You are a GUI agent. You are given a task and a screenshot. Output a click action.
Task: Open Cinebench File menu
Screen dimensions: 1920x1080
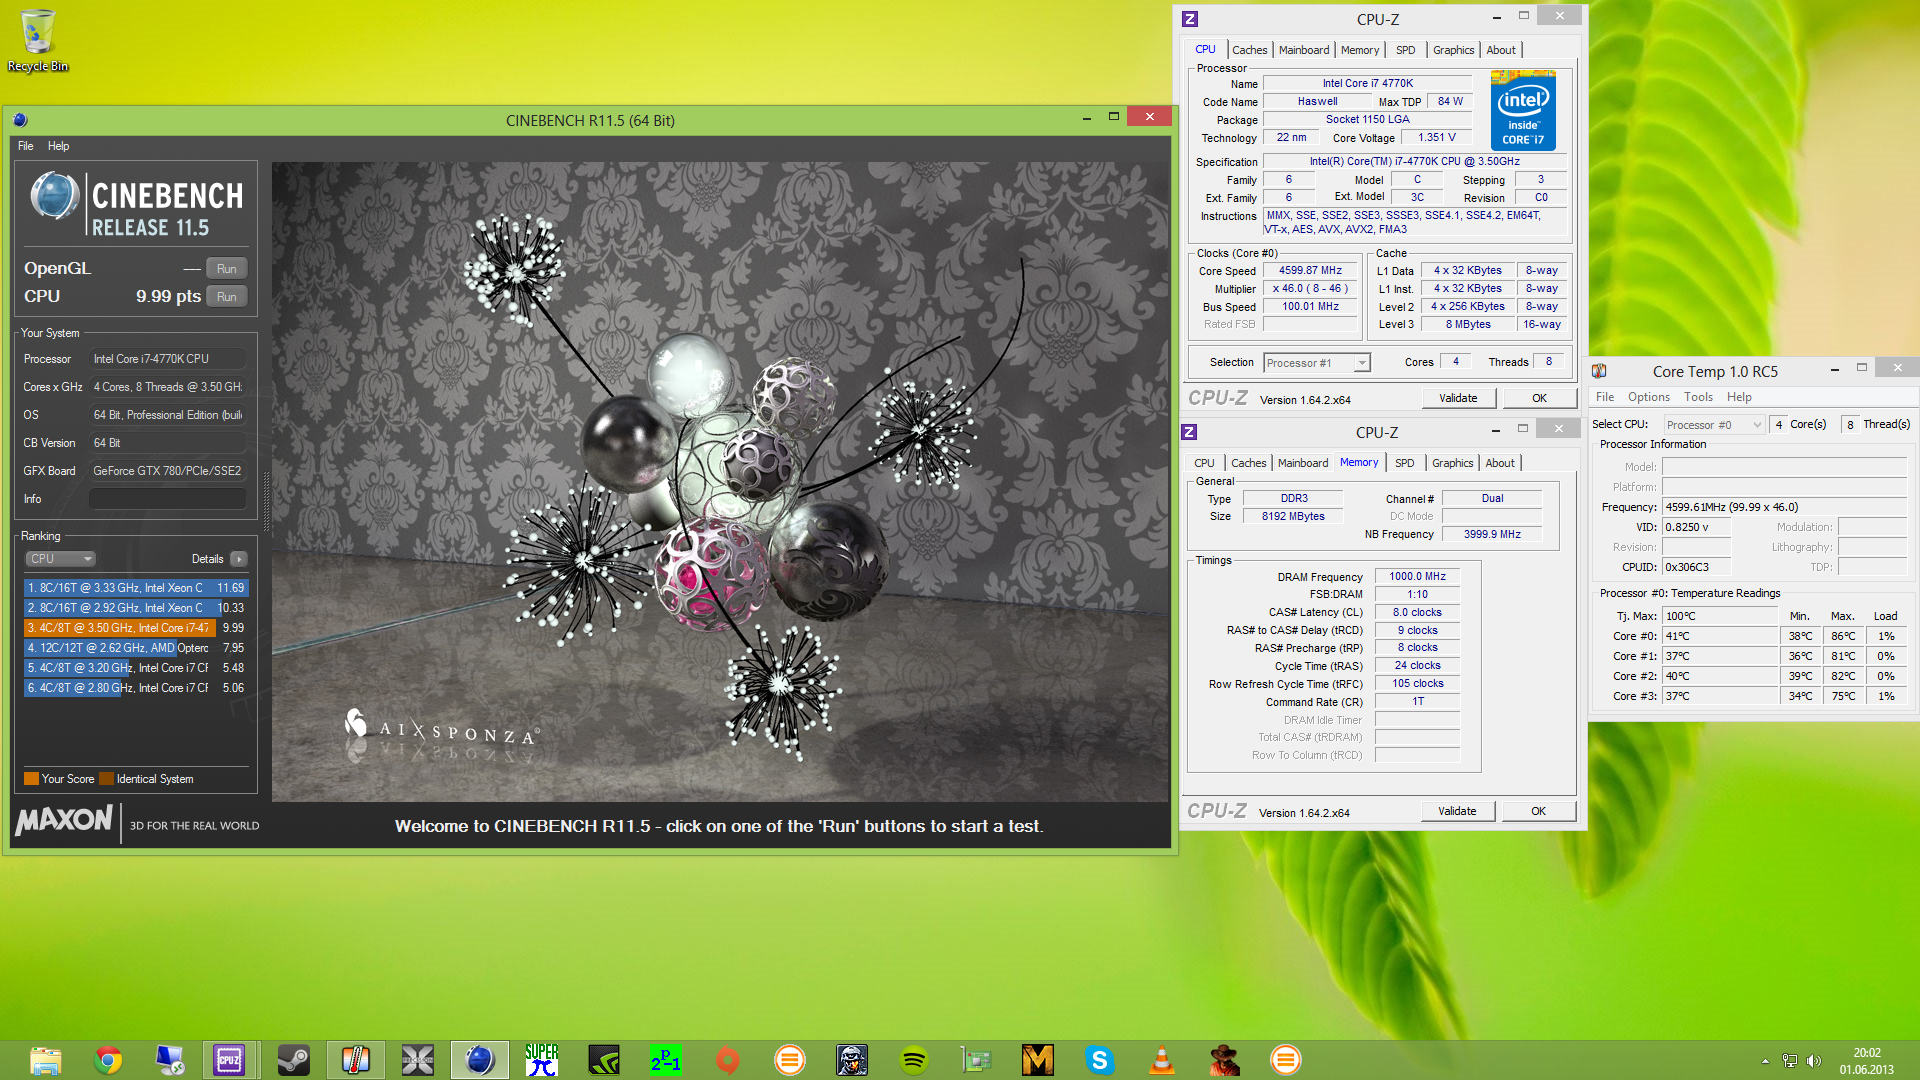coord(26,146)
